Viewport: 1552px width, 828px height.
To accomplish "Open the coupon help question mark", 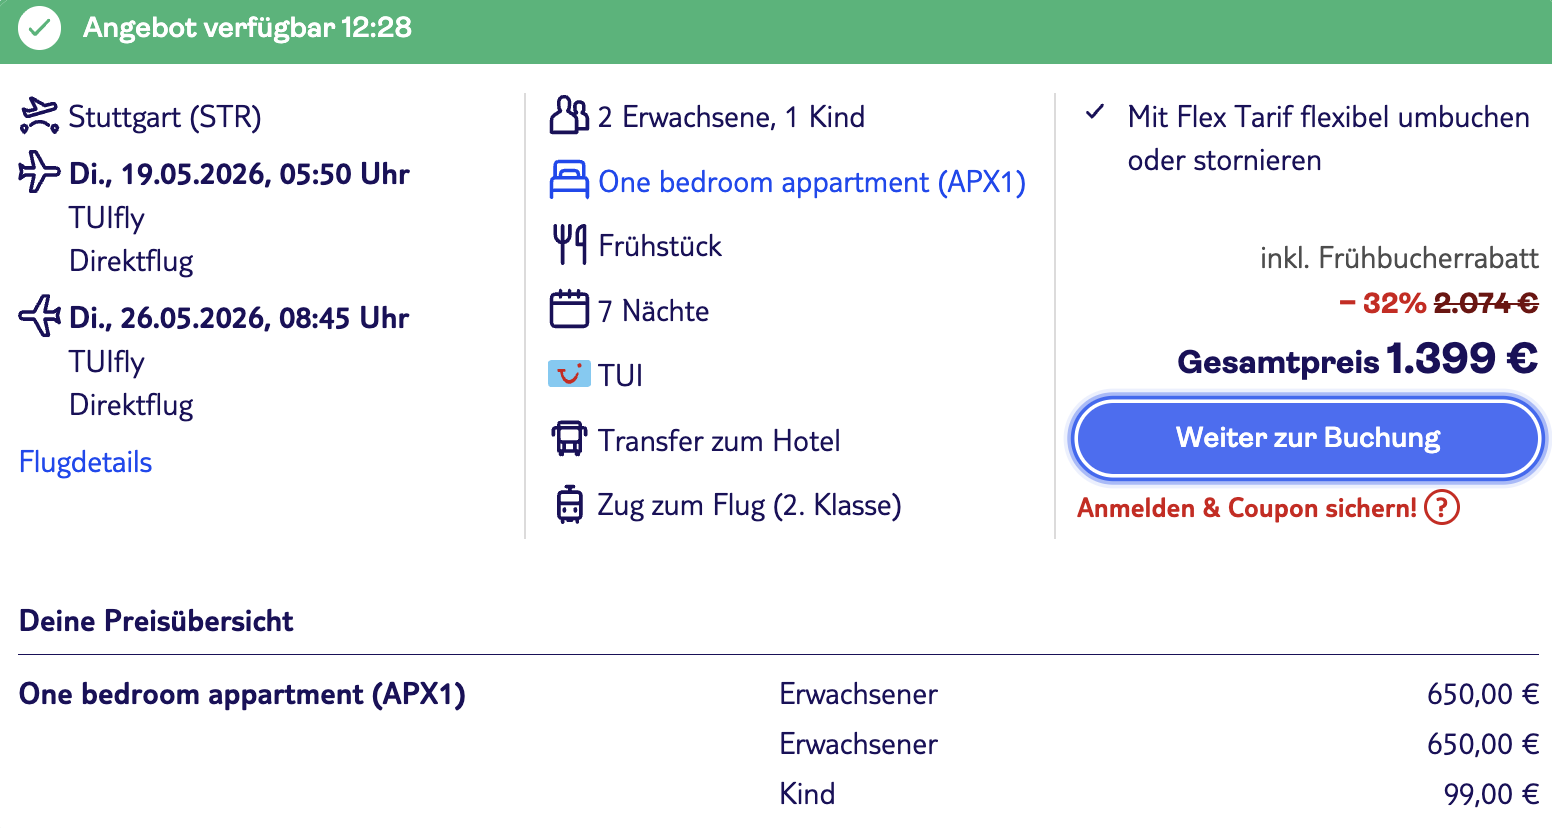I will (x=1442, y=508).
